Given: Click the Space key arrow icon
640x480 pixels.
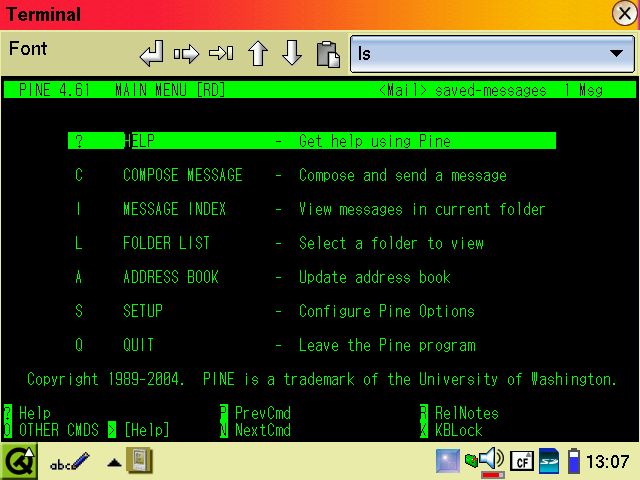Looking at the screenshot, I should 187,53.
